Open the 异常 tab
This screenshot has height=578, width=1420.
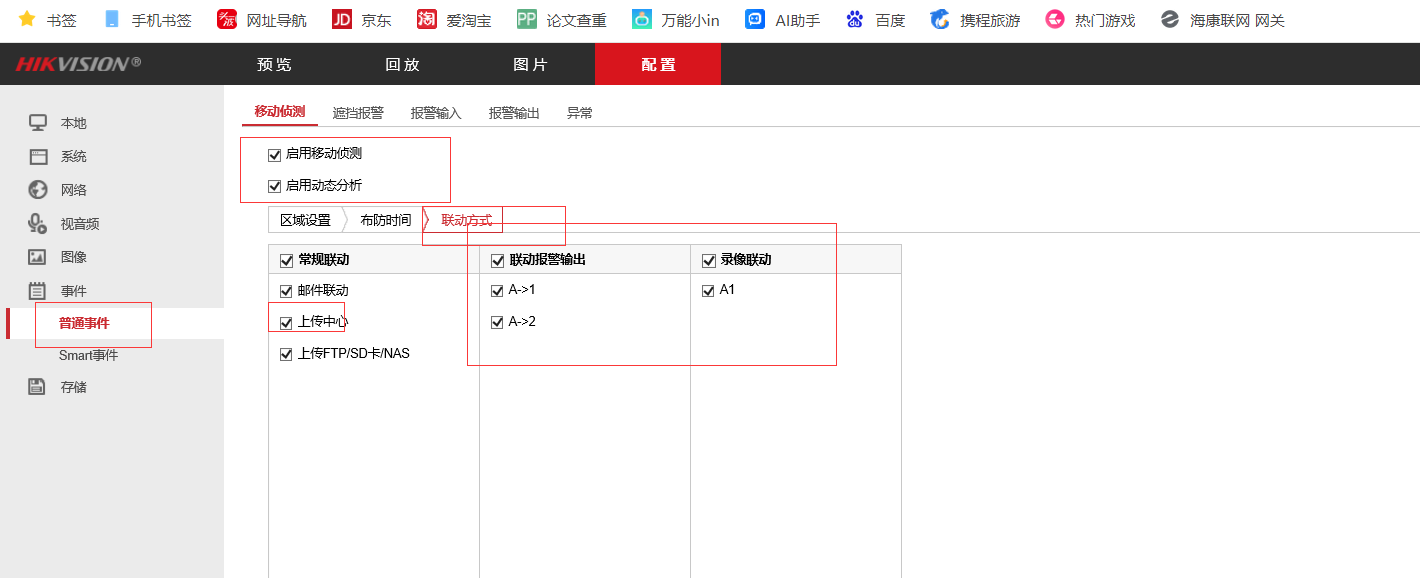pyautogui.click(x=580, y=112)
